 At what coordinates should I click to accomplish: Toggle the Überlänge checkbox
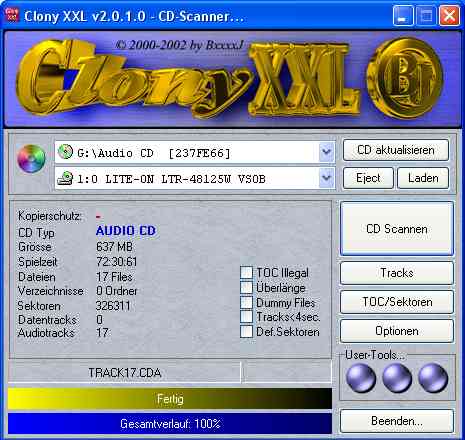(x=246, y=287)
